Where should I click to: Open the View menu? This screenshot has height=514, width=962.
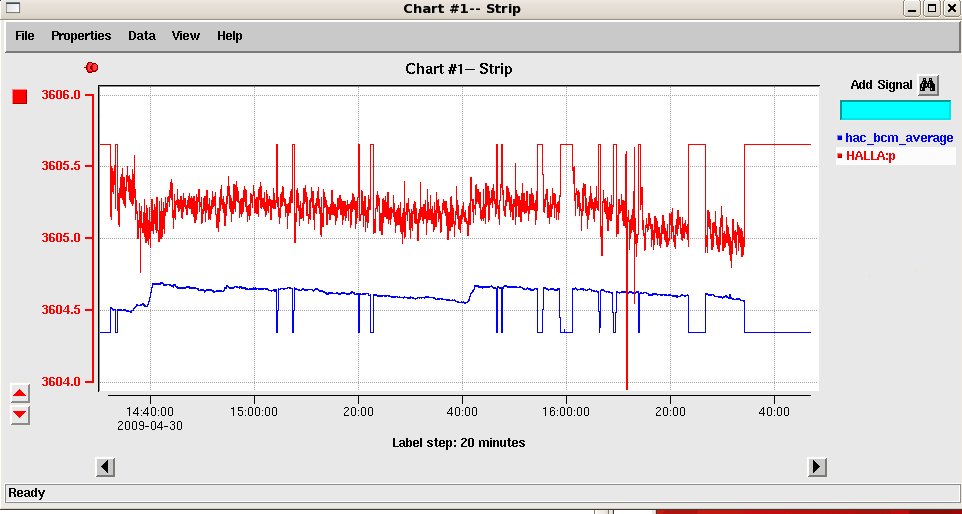[185, 36]
